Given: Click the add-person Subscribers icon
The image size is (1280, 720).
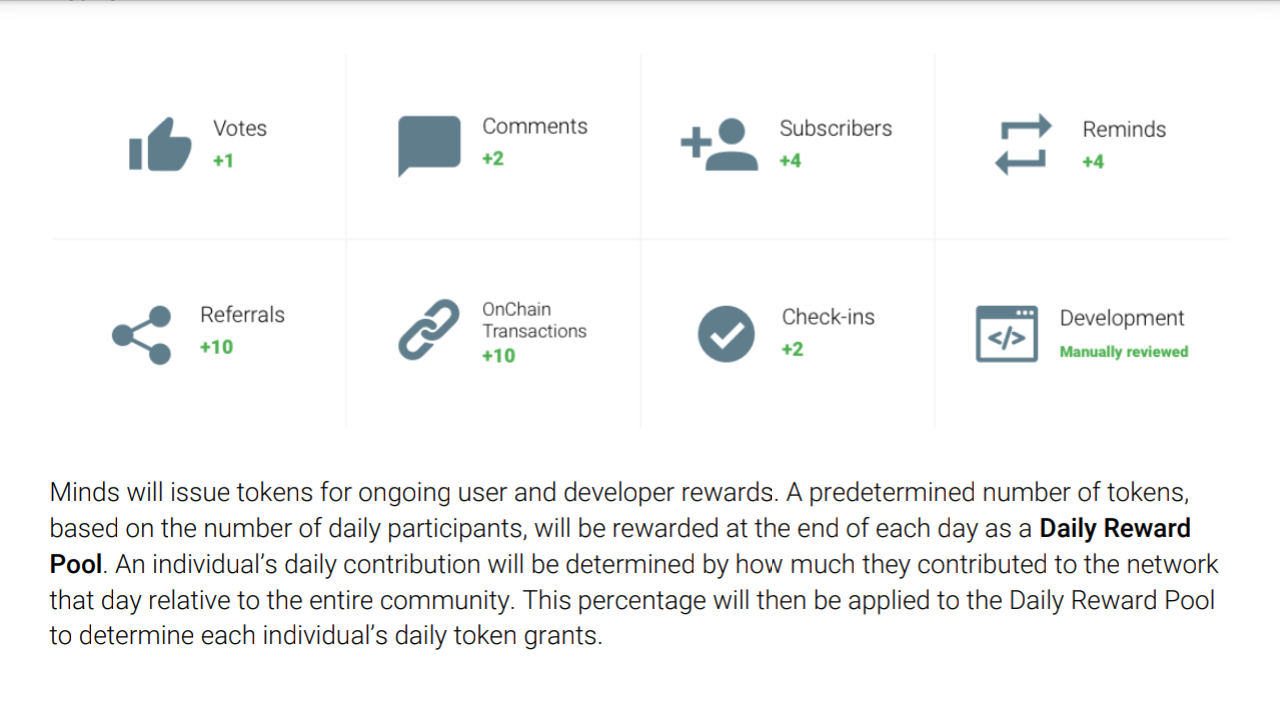Looking at the screenshot, I should coord(719,145).
